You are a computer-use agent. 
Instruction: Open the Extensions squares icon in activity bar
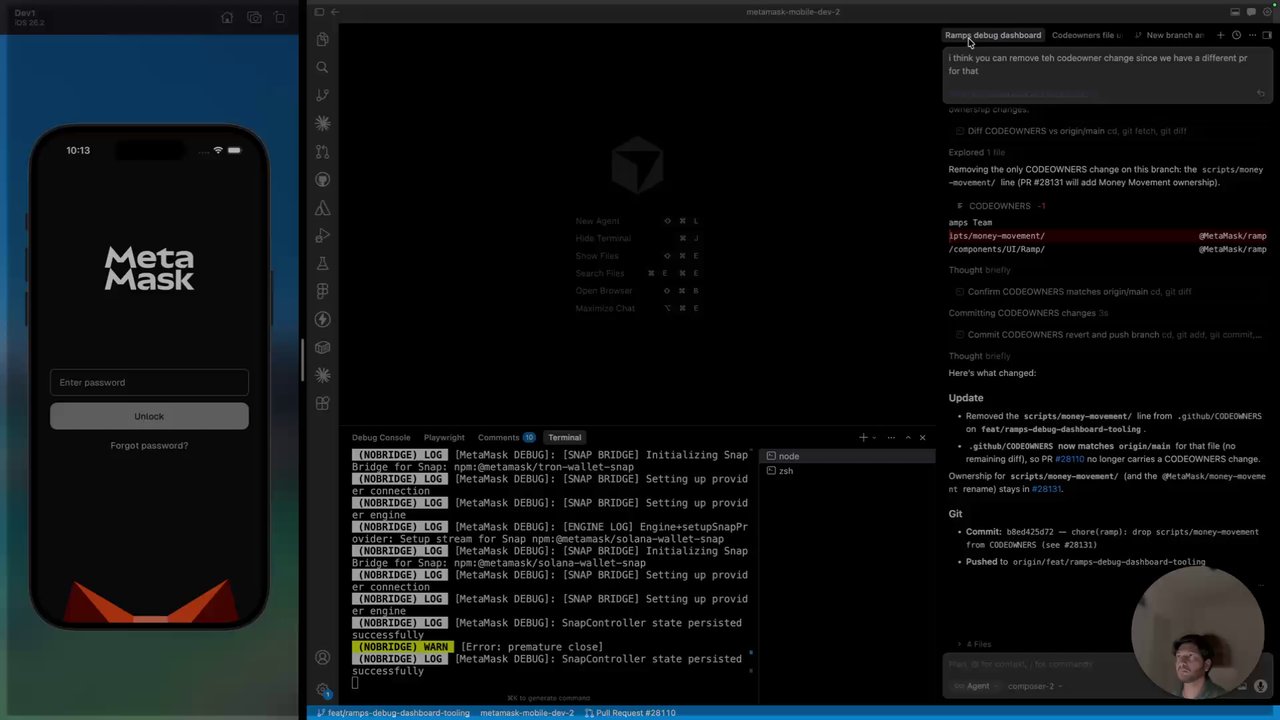[322, 404]
